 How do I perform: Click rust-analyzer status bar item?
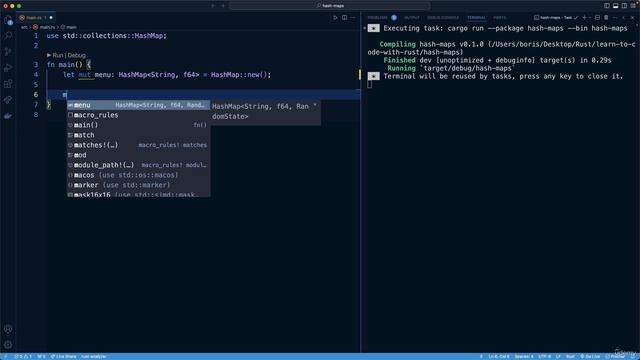tap(93, 356)
